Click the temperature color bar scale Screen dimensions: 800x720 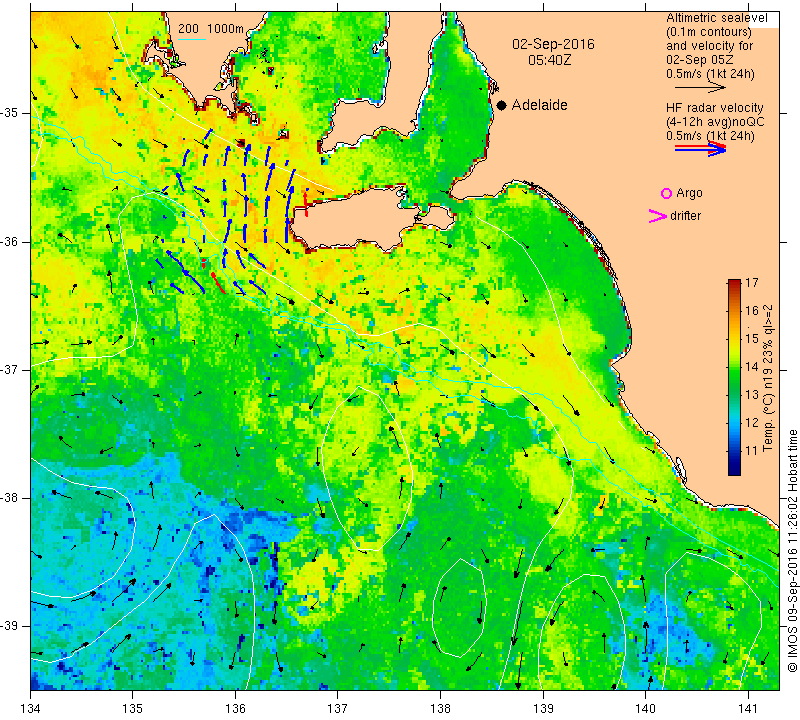[734, 377]
